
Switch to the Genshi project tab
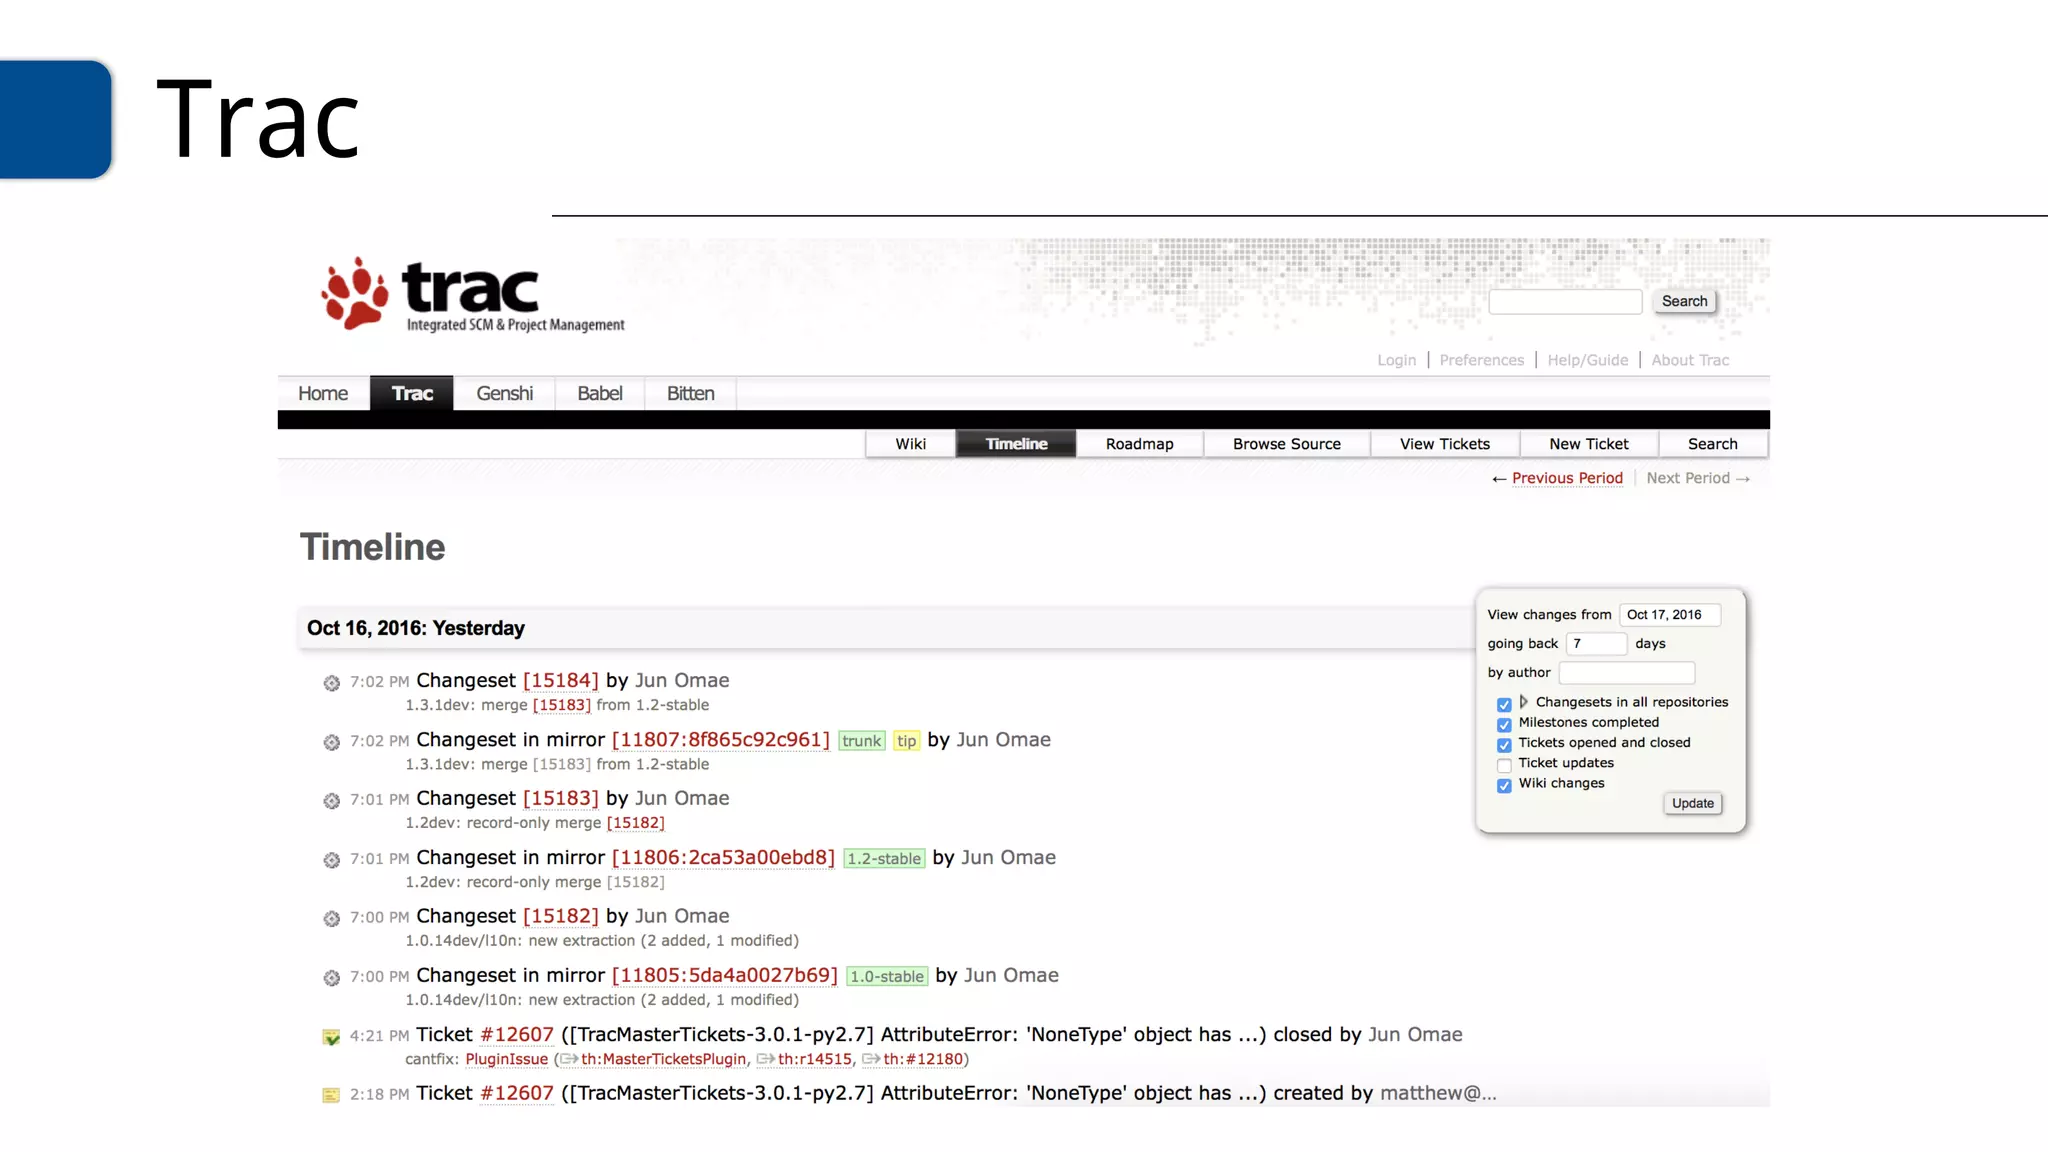[505, 393]
